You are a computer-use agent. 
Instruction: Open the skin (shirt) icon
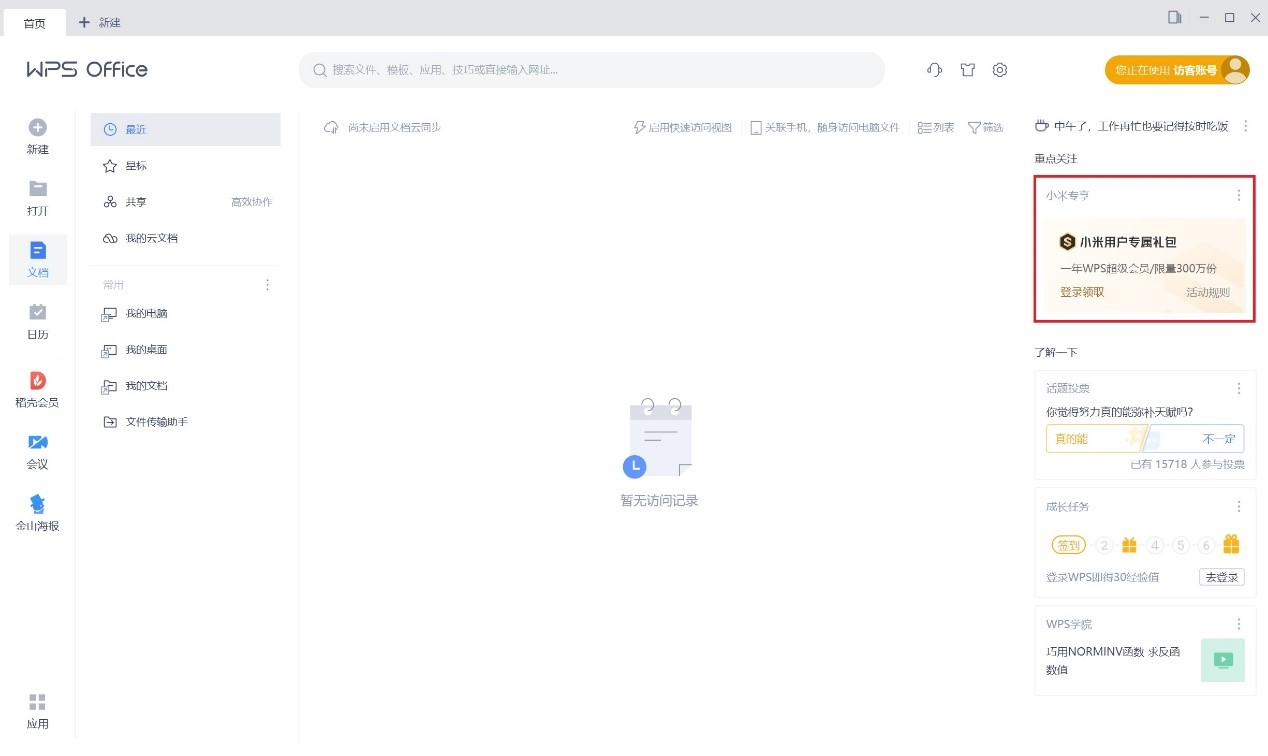pos(967,70)
